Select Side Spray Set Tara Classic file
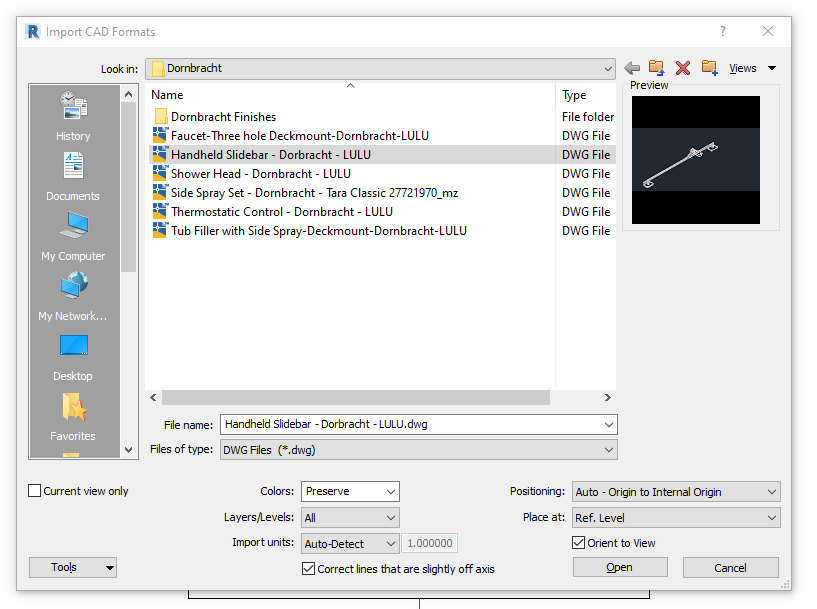Screen dimensions: 817x609 (x=315, y=193)
